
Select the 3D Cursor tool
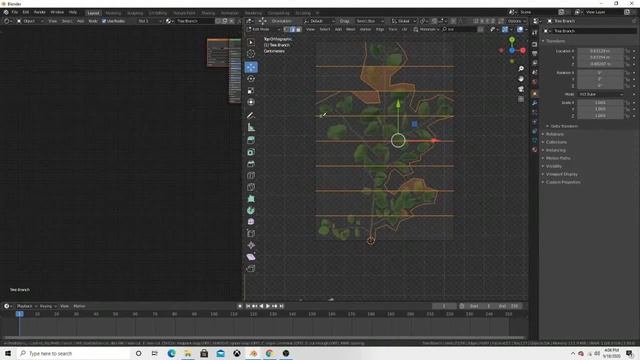251,54
